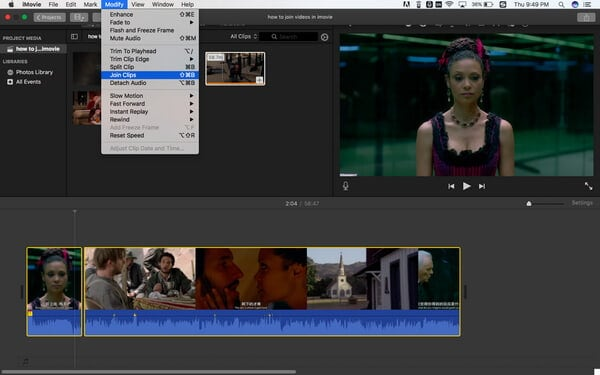Choose Flash and Freeze Frame
600x375 pixels.
click(x=150, y=30)
